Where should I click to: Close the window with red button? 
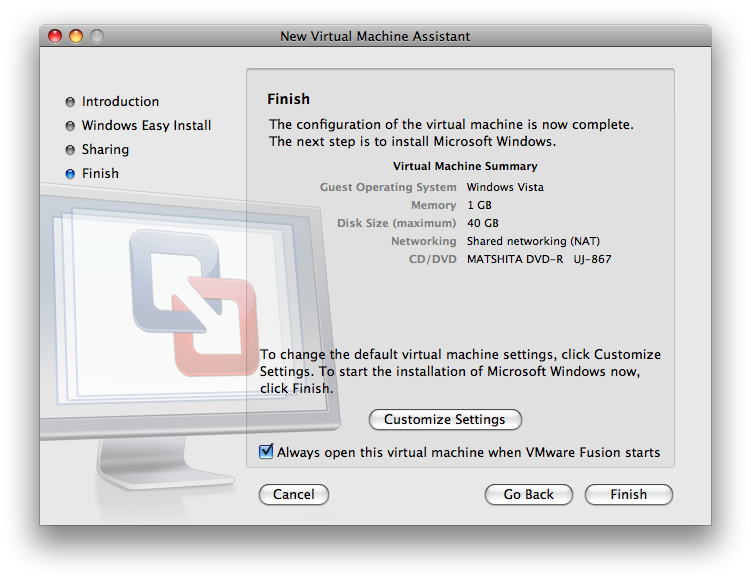tap(55, 36)
